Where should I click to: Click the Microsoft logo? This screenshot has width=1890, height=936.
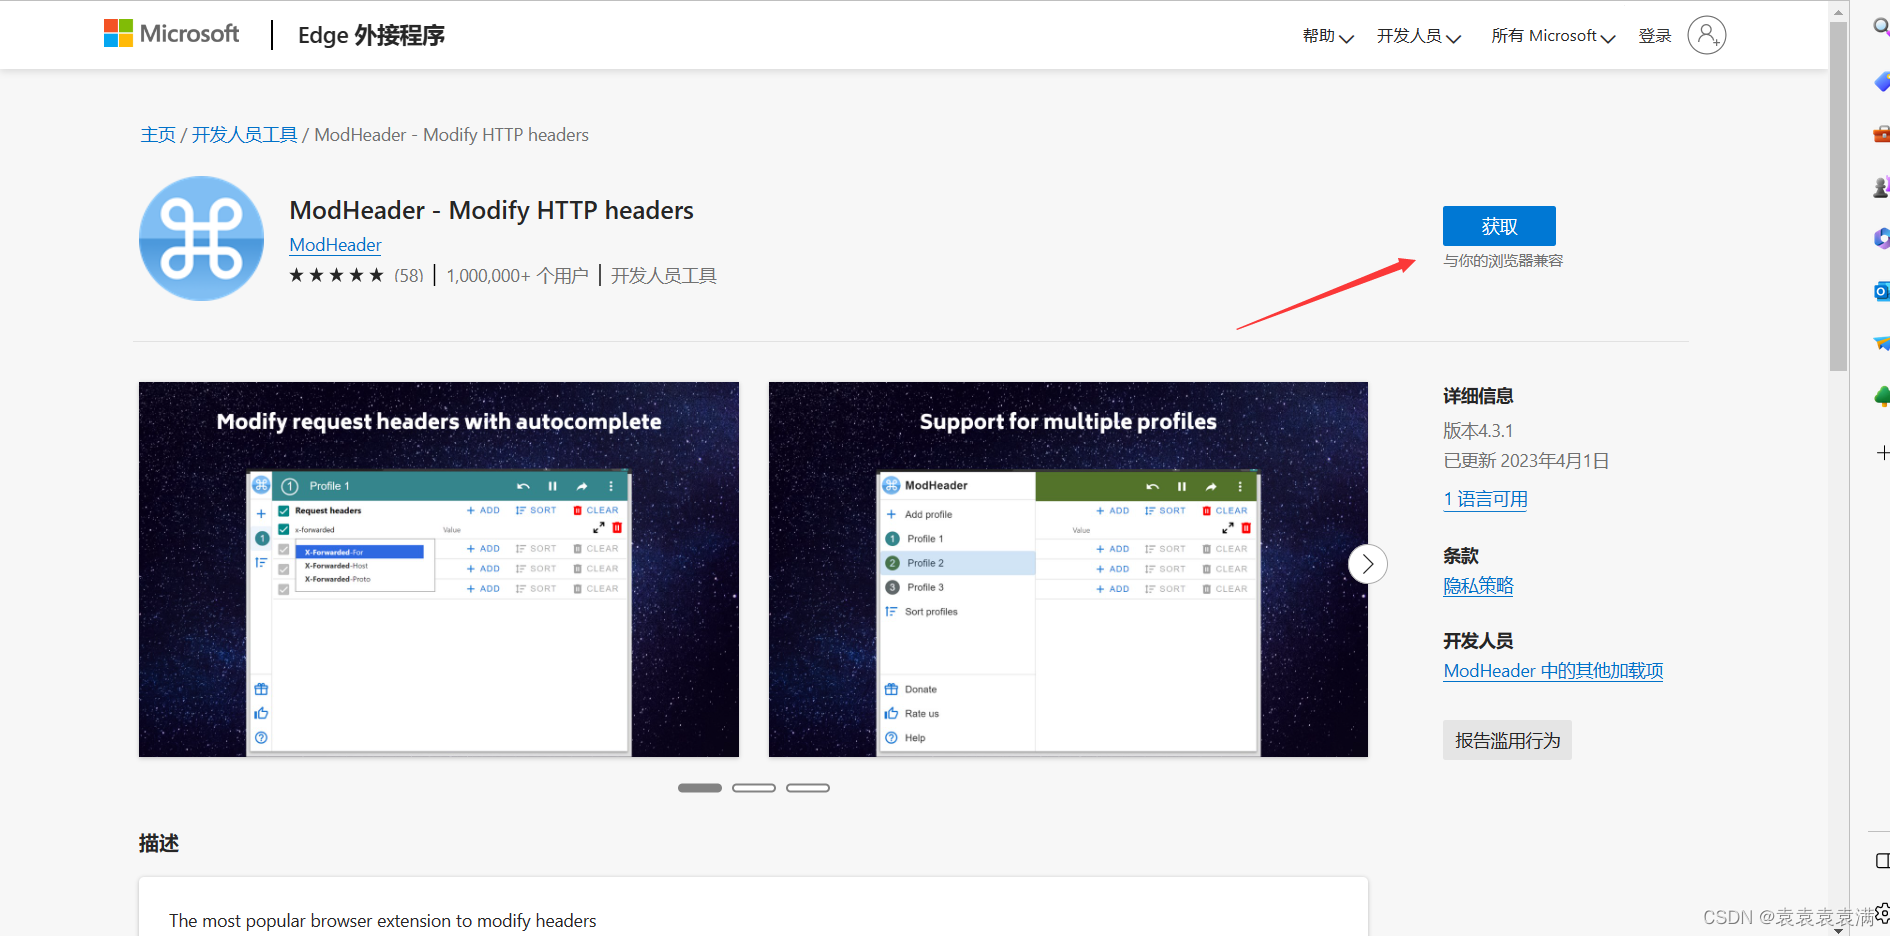[x=171, y=34]
